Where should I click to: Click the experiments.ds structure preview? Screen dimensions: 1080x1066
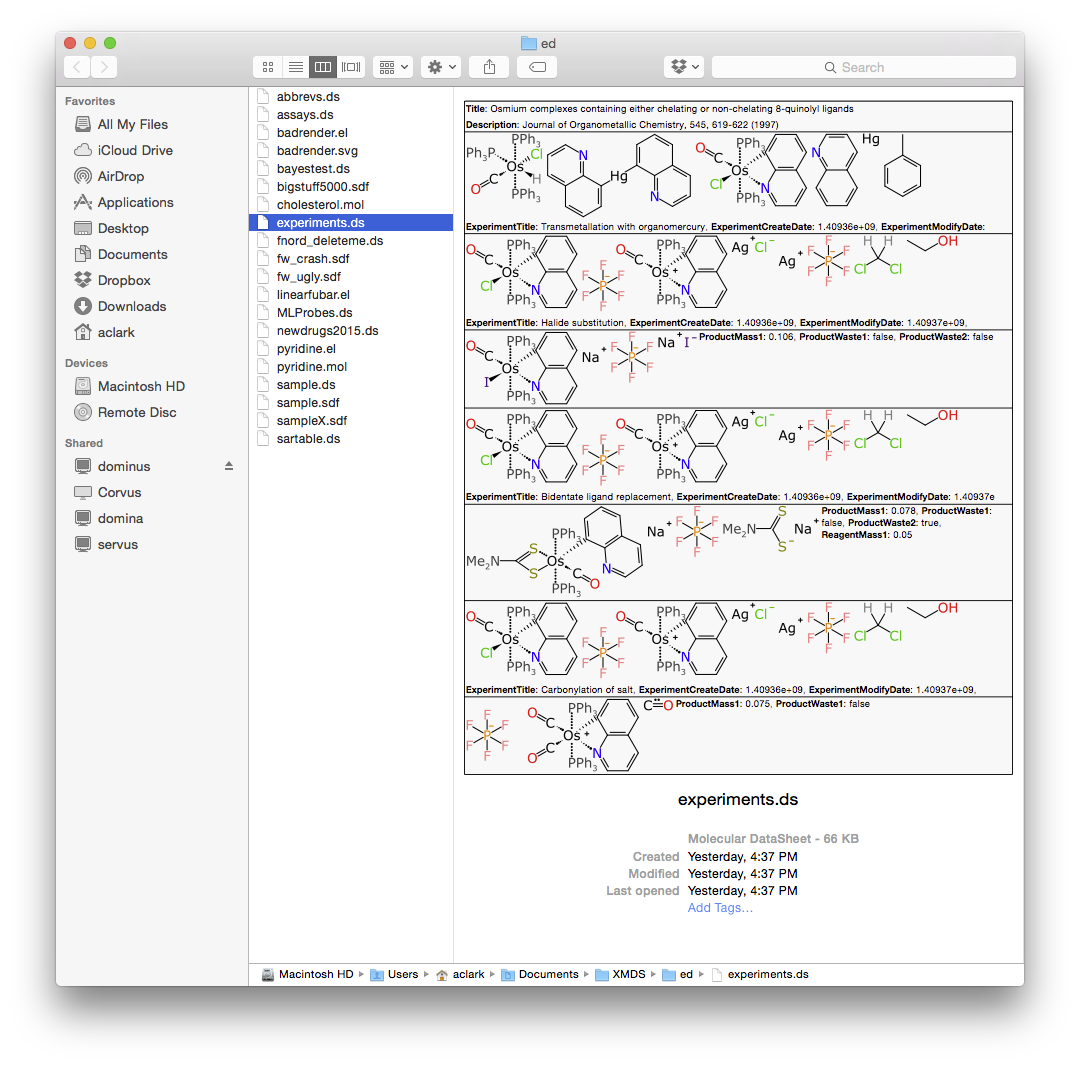(738, 437)
